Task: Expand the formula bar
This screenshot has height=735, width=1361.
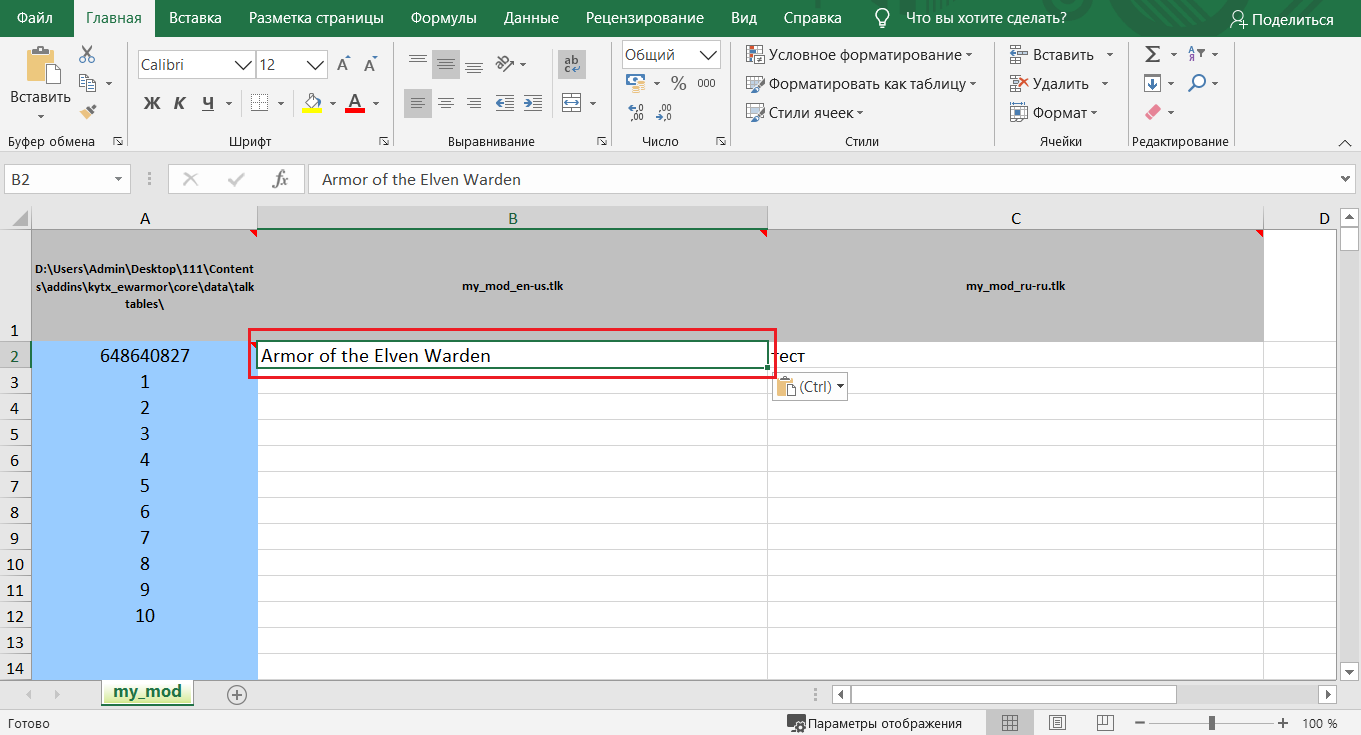Action: (x=1345, y=179)
